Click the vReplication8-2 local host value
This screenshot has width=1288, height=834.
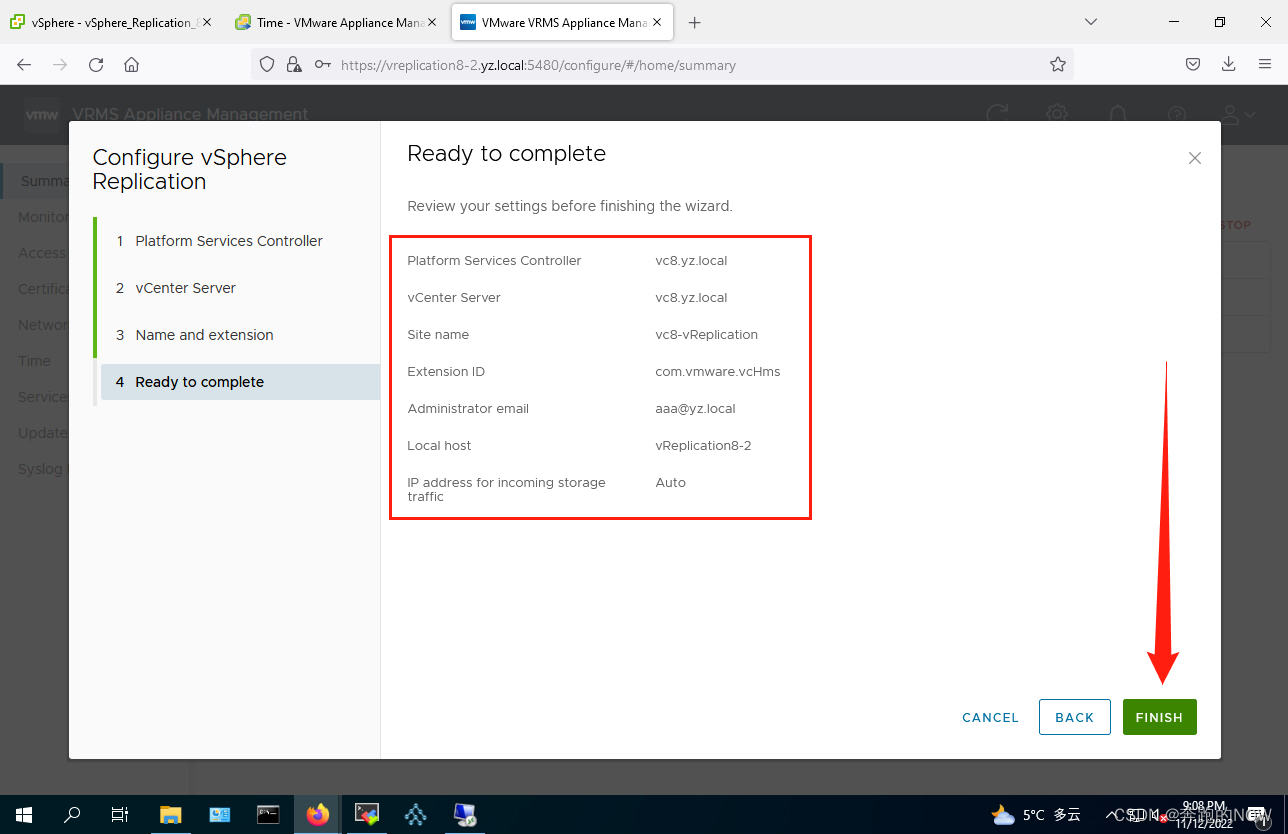tap(703, 446)
